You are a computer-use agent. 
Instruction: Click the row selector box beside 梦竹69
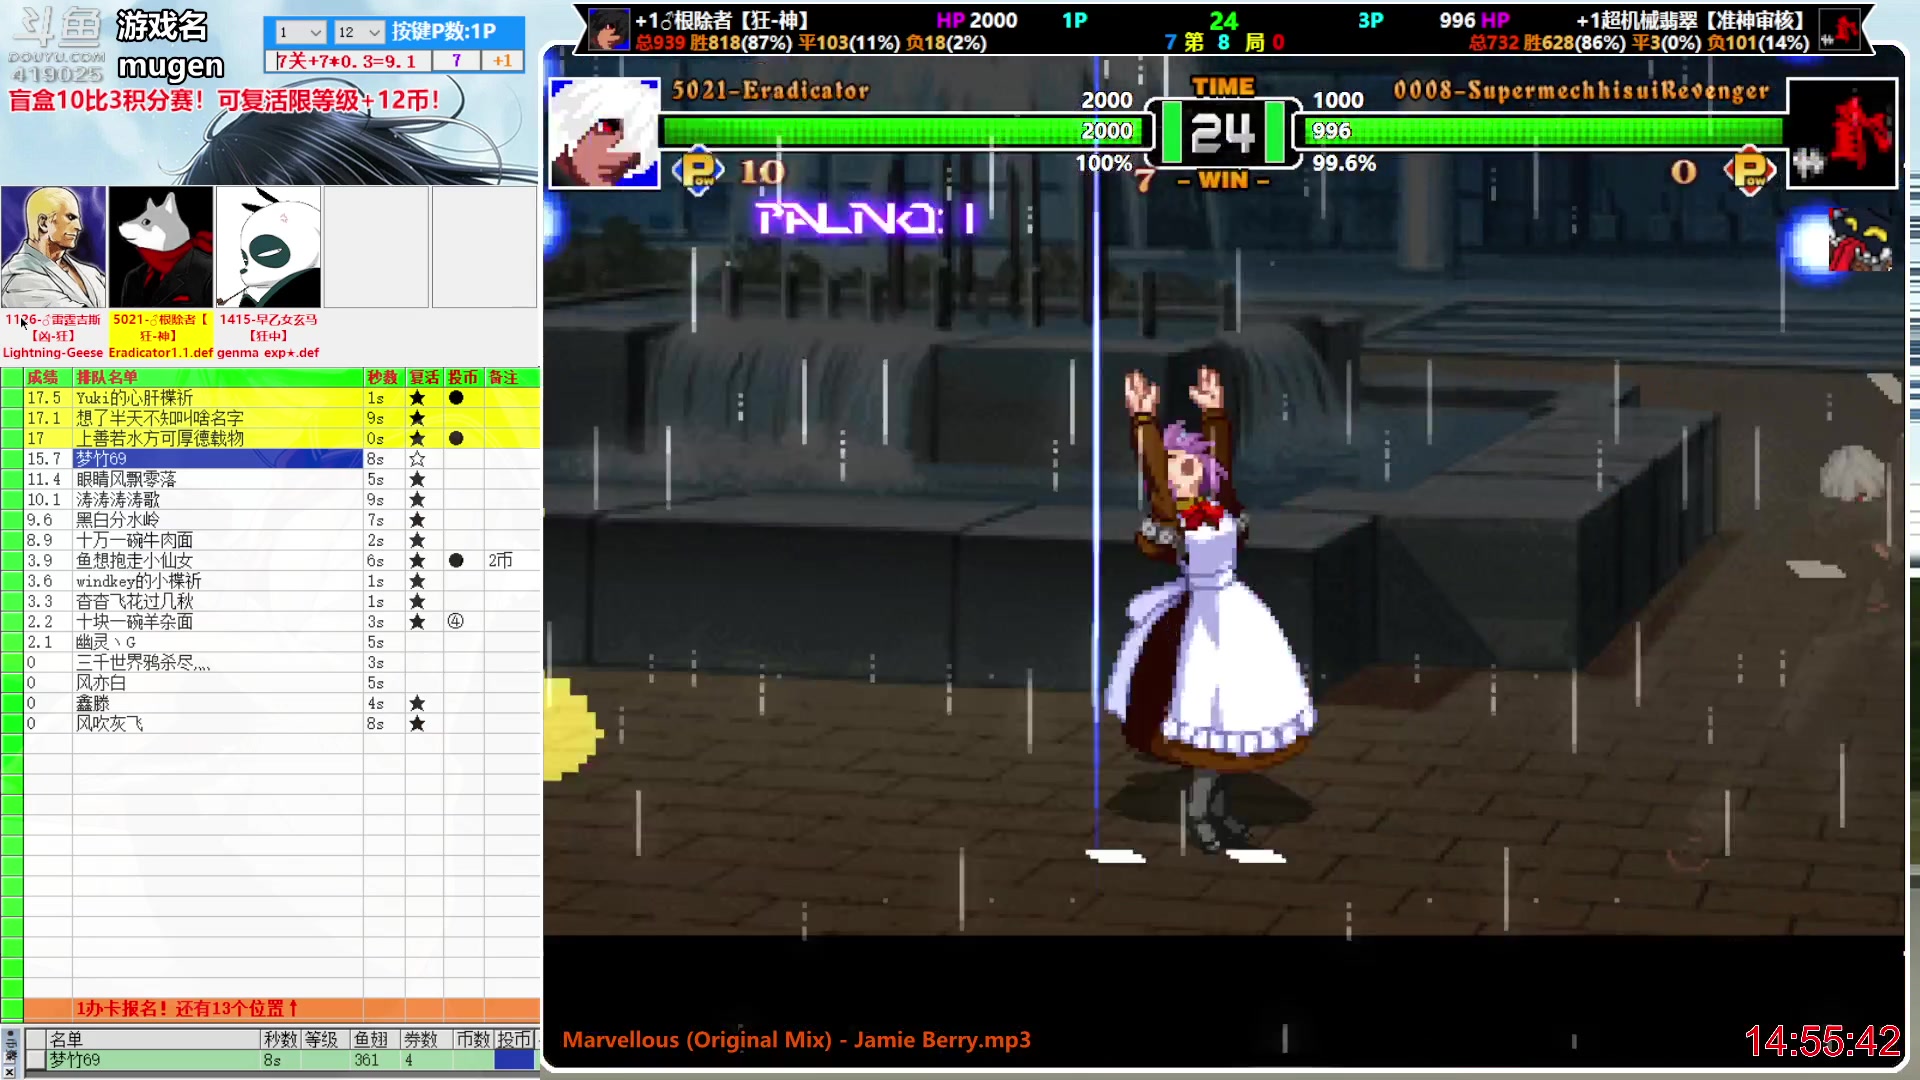36,1060
